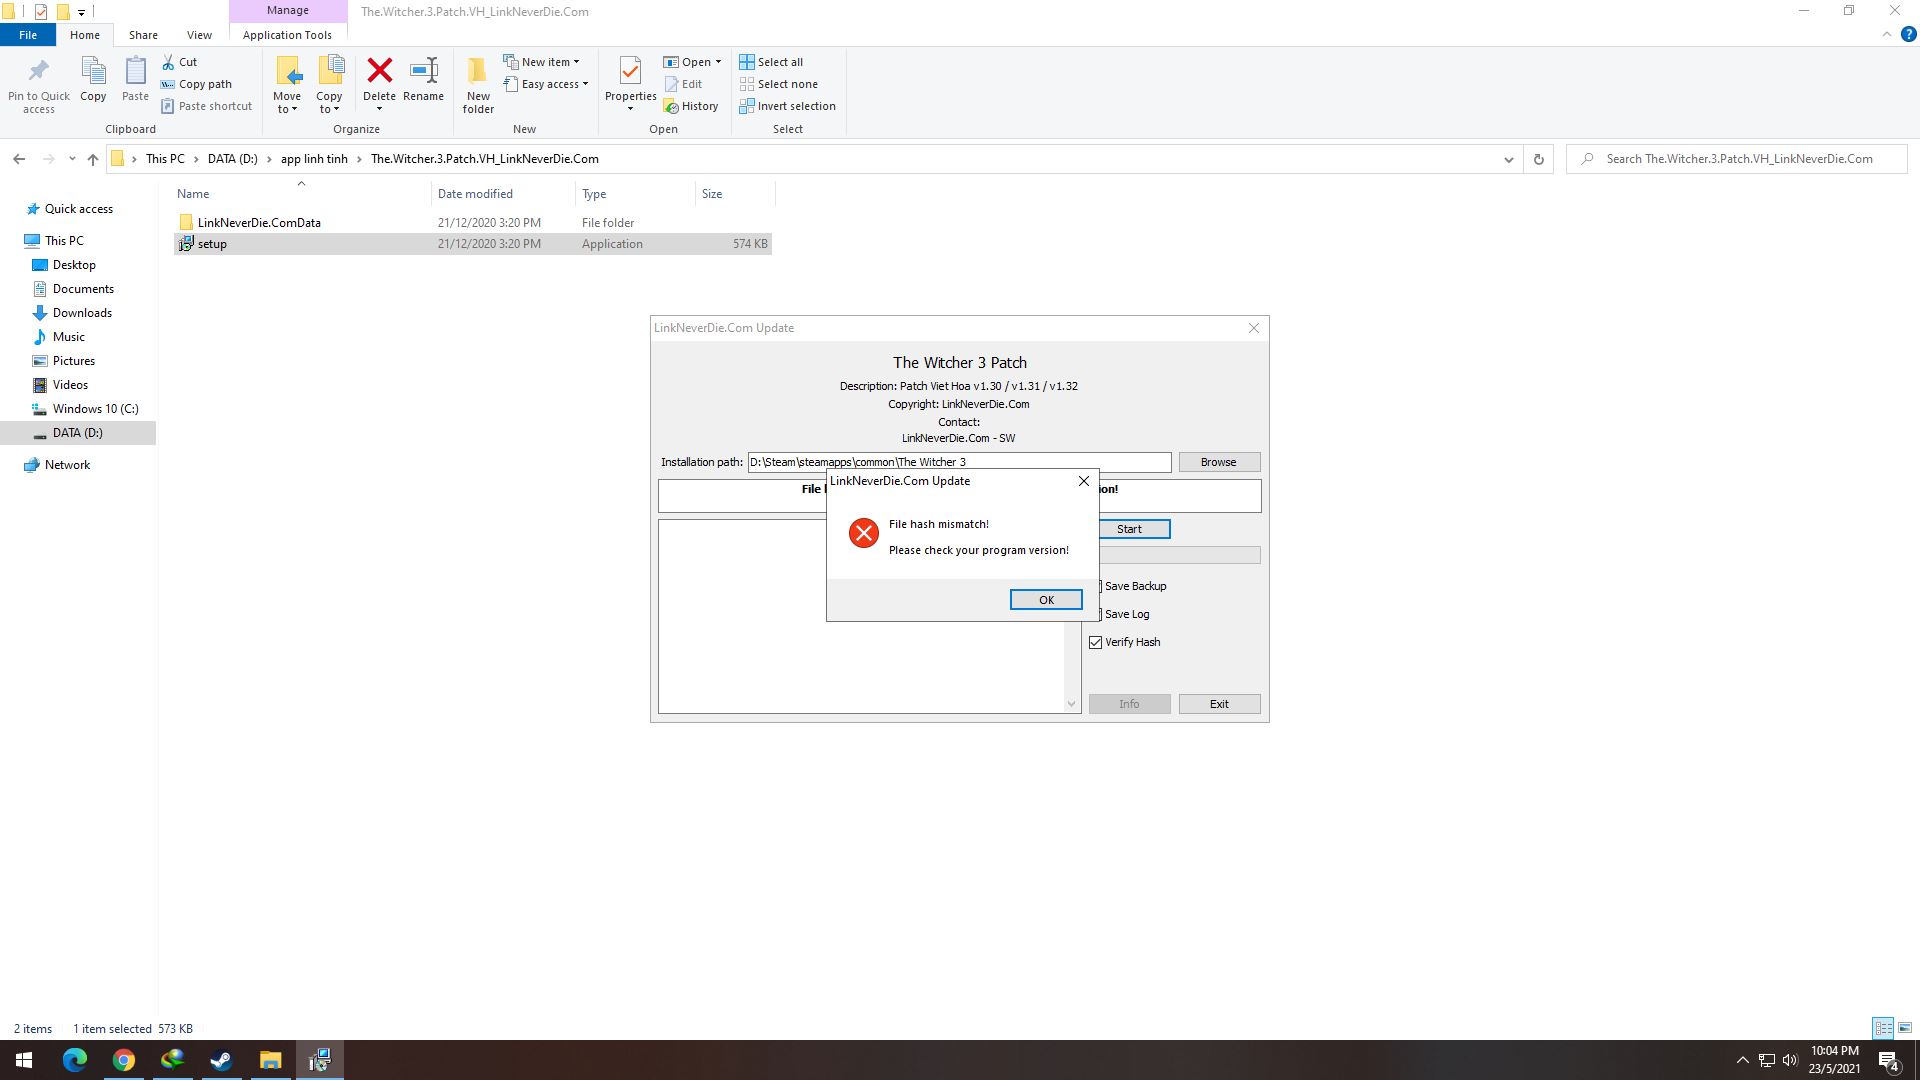Open the File menu tab
Viewport: 1920px width, 1080px height.
(x=28, y=35)
